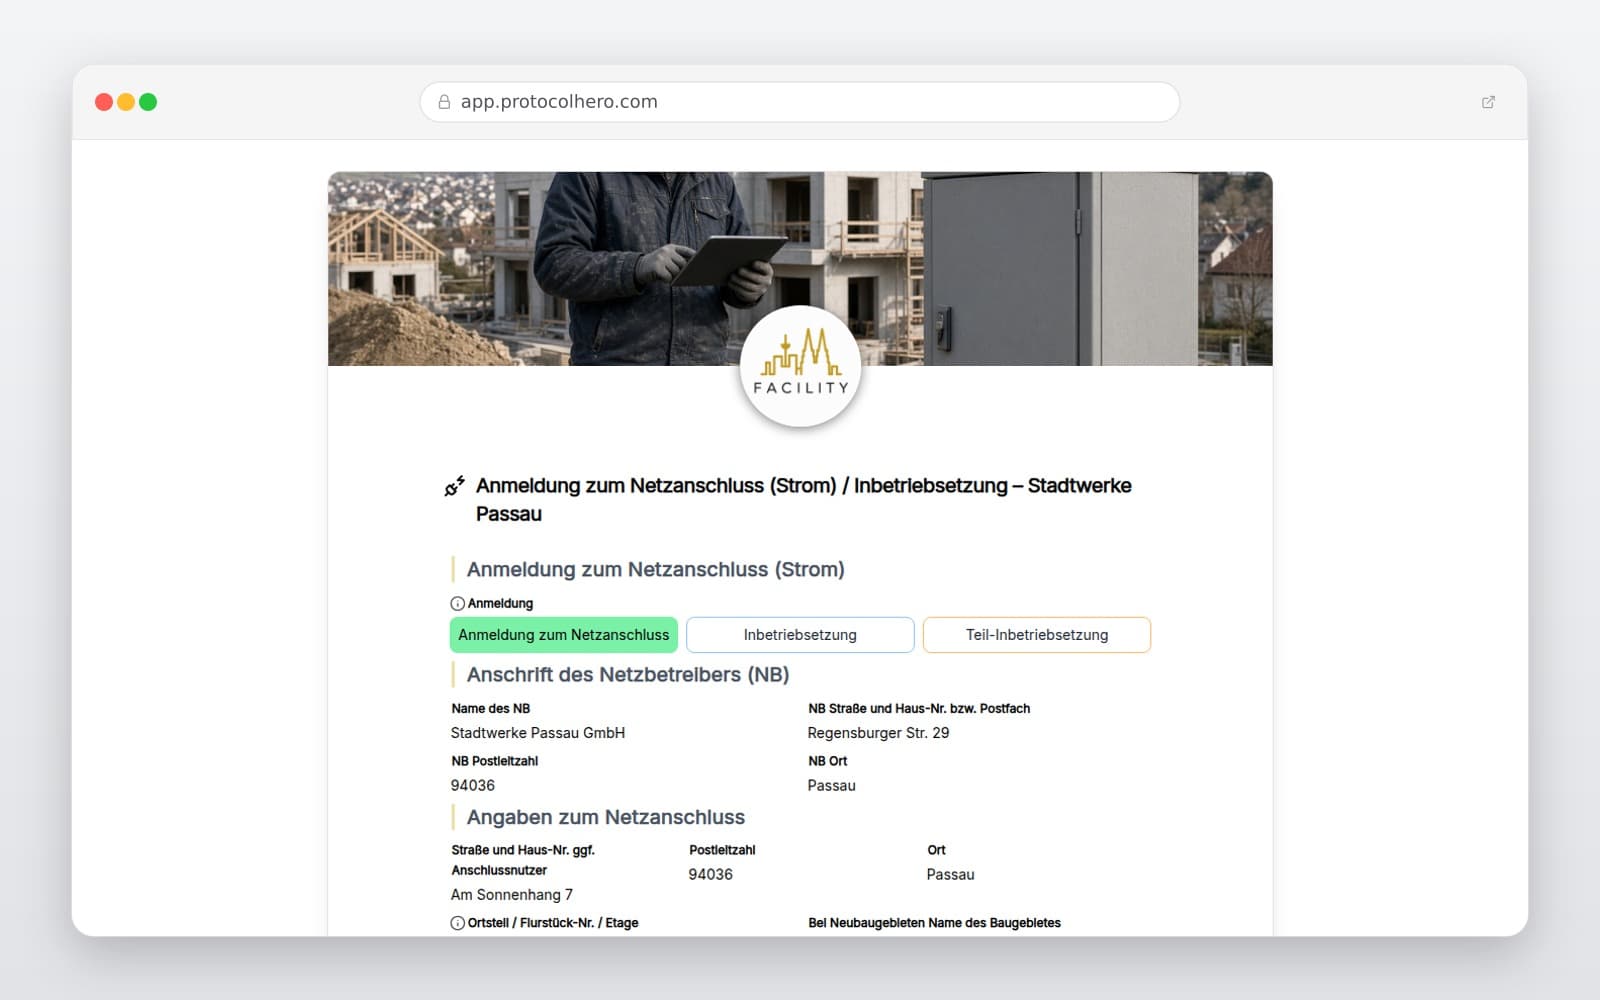Select the Teil-Inbetriebsetzung option
The width and height of the screenshot is (1600, 1000).
tap(1037, 635)
